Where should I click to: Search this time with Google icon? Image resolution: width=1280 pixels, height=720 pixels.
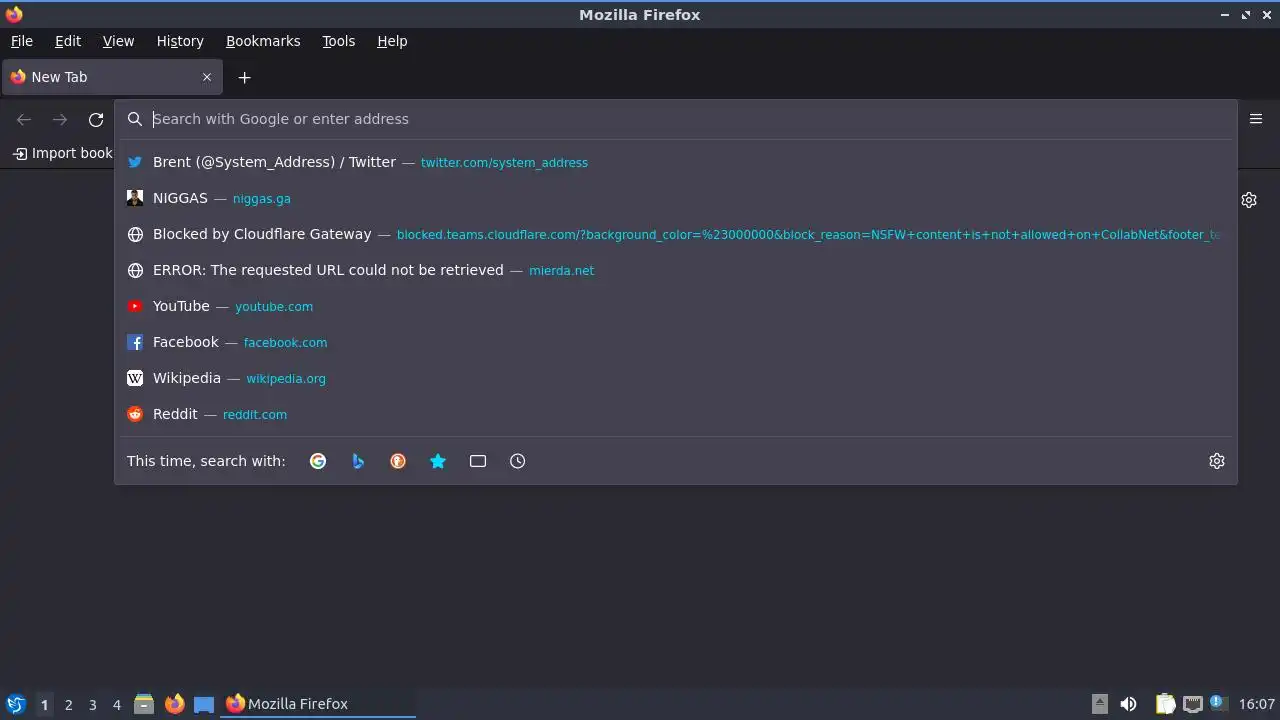318,461
